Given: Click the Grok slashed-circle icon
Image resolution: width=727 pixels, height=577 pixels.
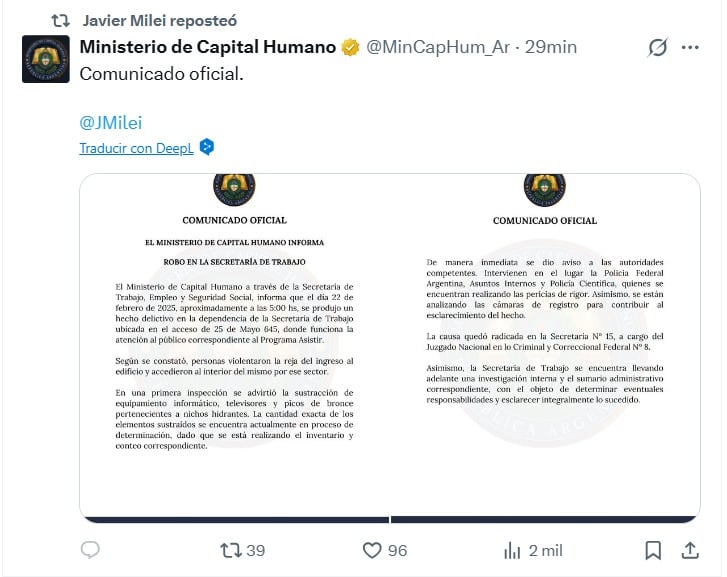Looking at the screenshot, I should point(657,47).
